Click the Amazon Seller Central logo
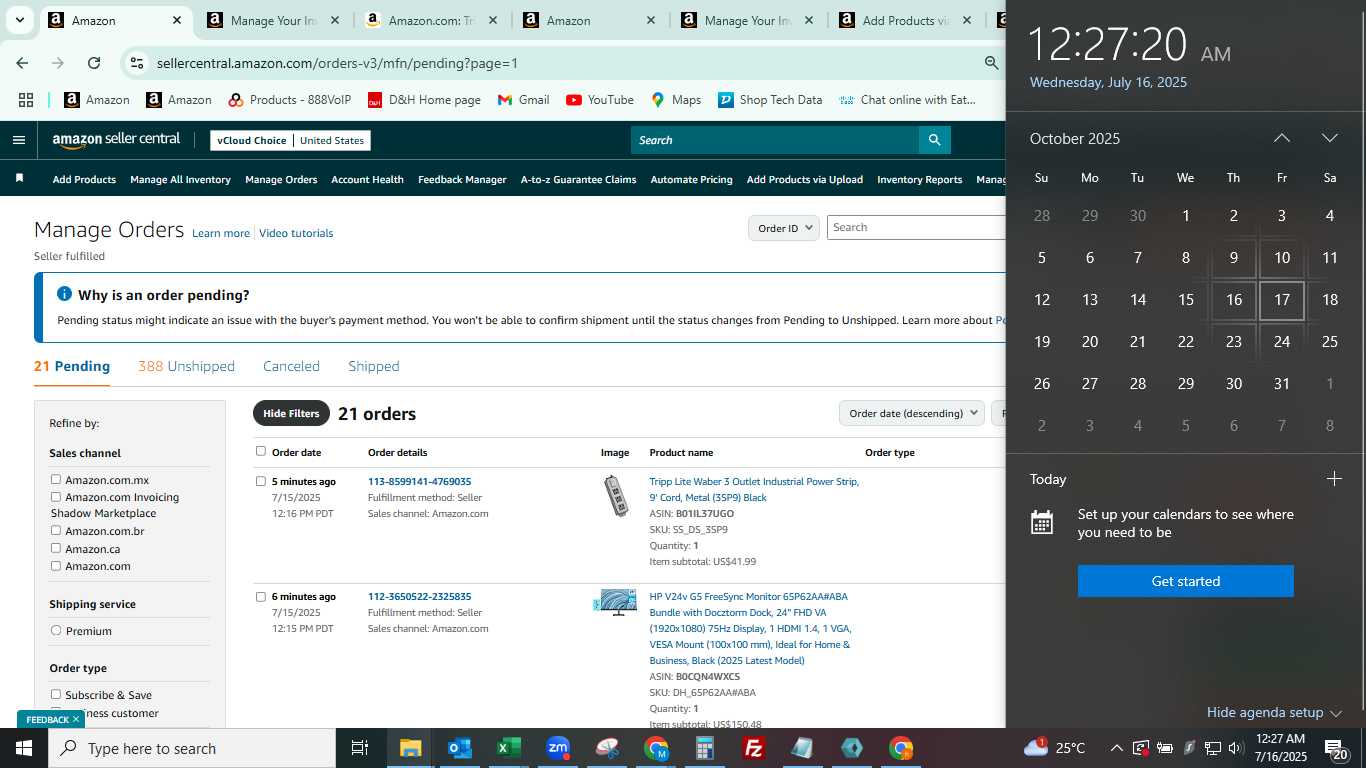Screen dimensions: 1366x768 pos(116,140)
